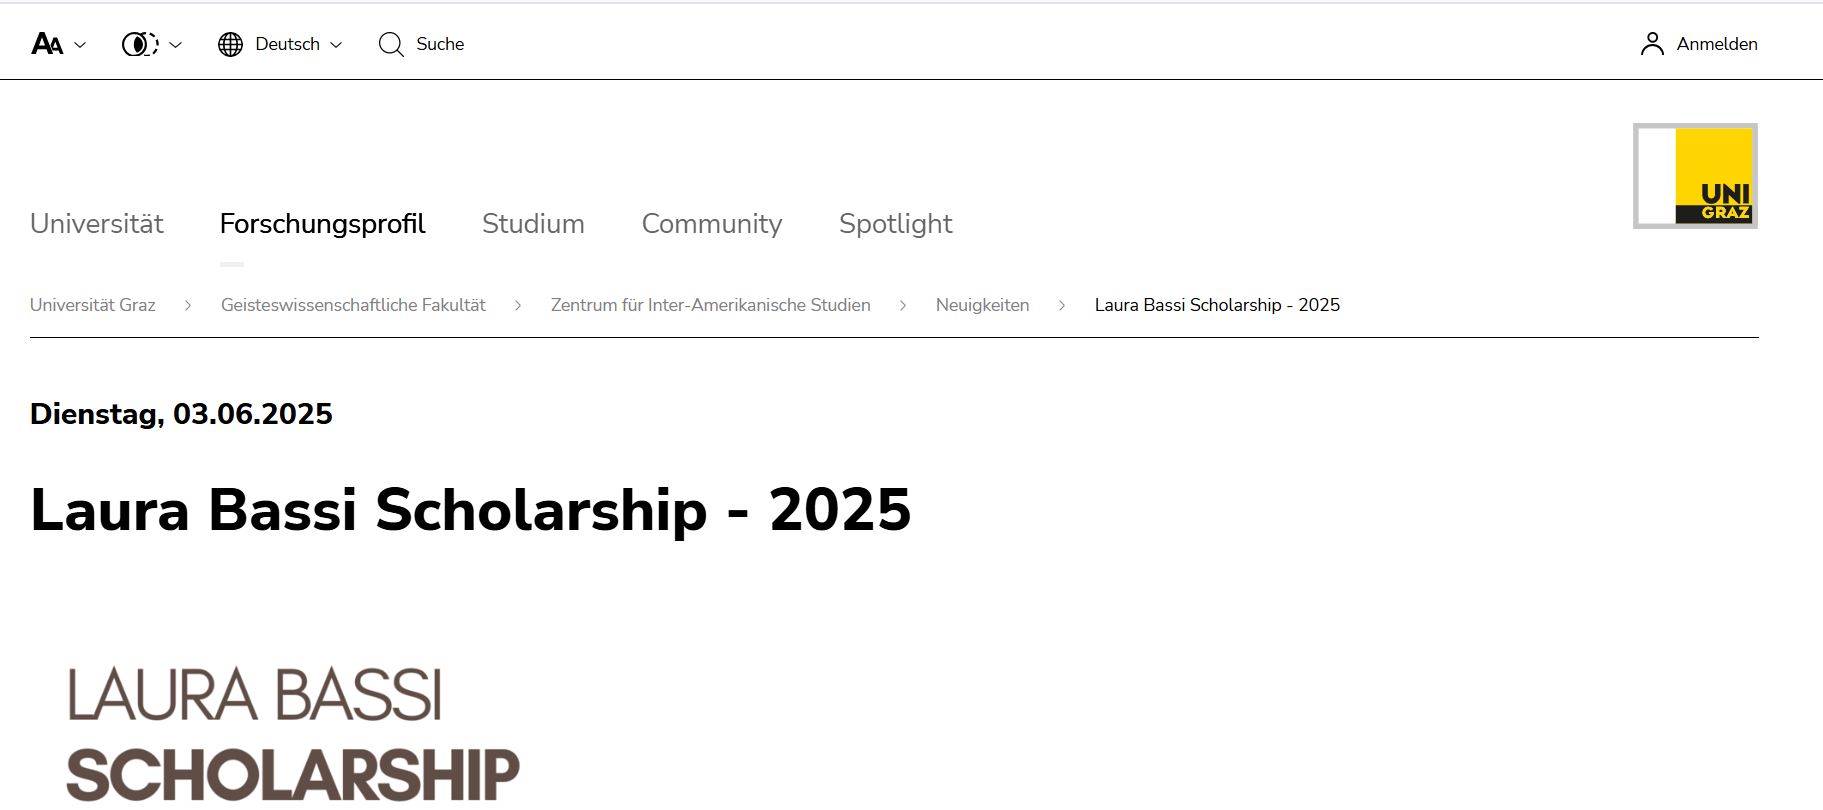
Task: Open the Studium menu
Action: tap(533, 223)
